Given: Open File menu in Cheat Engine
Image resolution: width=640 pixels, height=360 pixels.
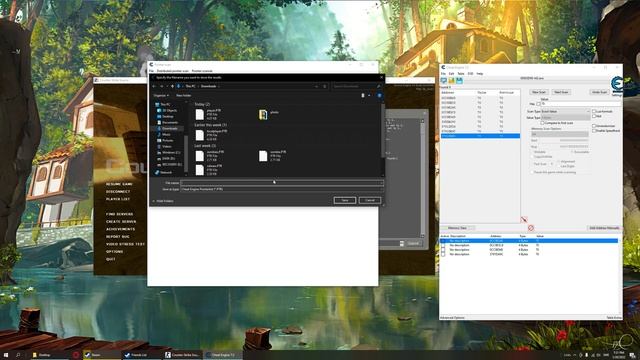Looking at the screenshot, I should click(x=443, y=73).
